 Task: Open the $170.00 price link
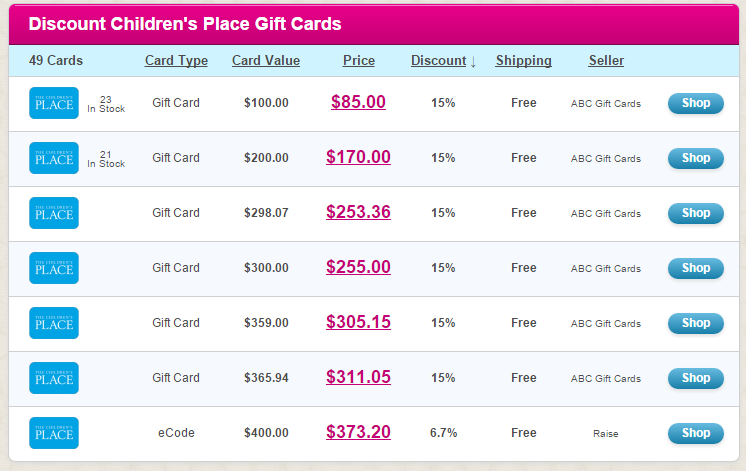click(358, 157)
